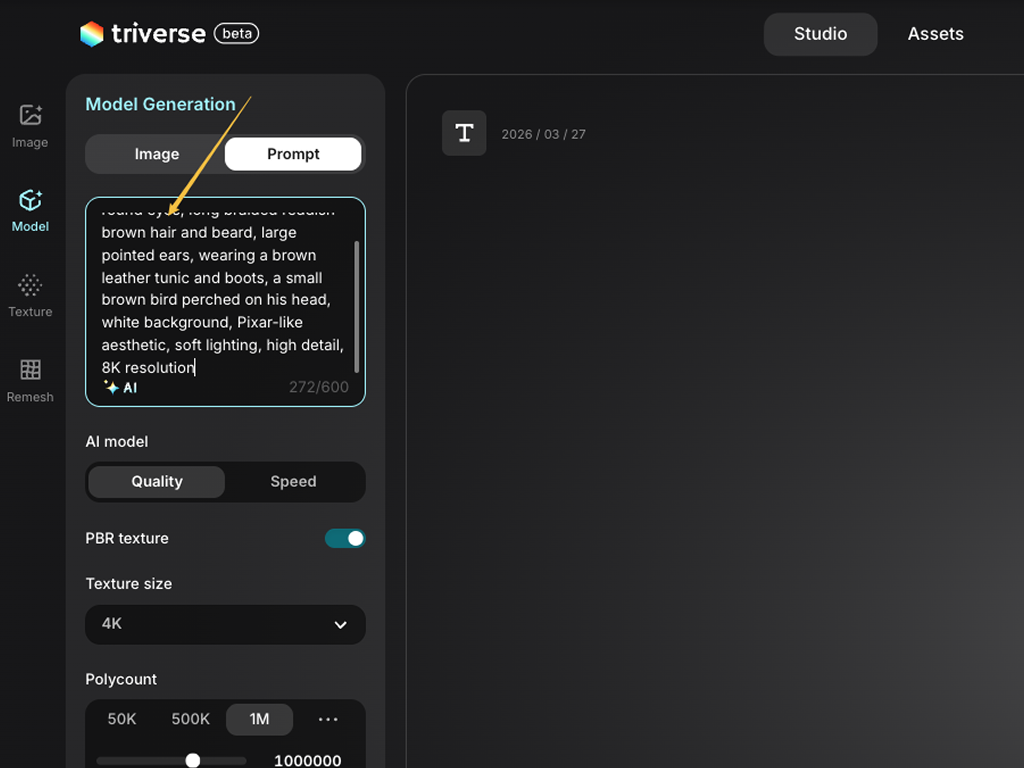Switch to the Prompt input tab
The width and height of the screenshot is (1024, 768).
(x=293, y=154)
